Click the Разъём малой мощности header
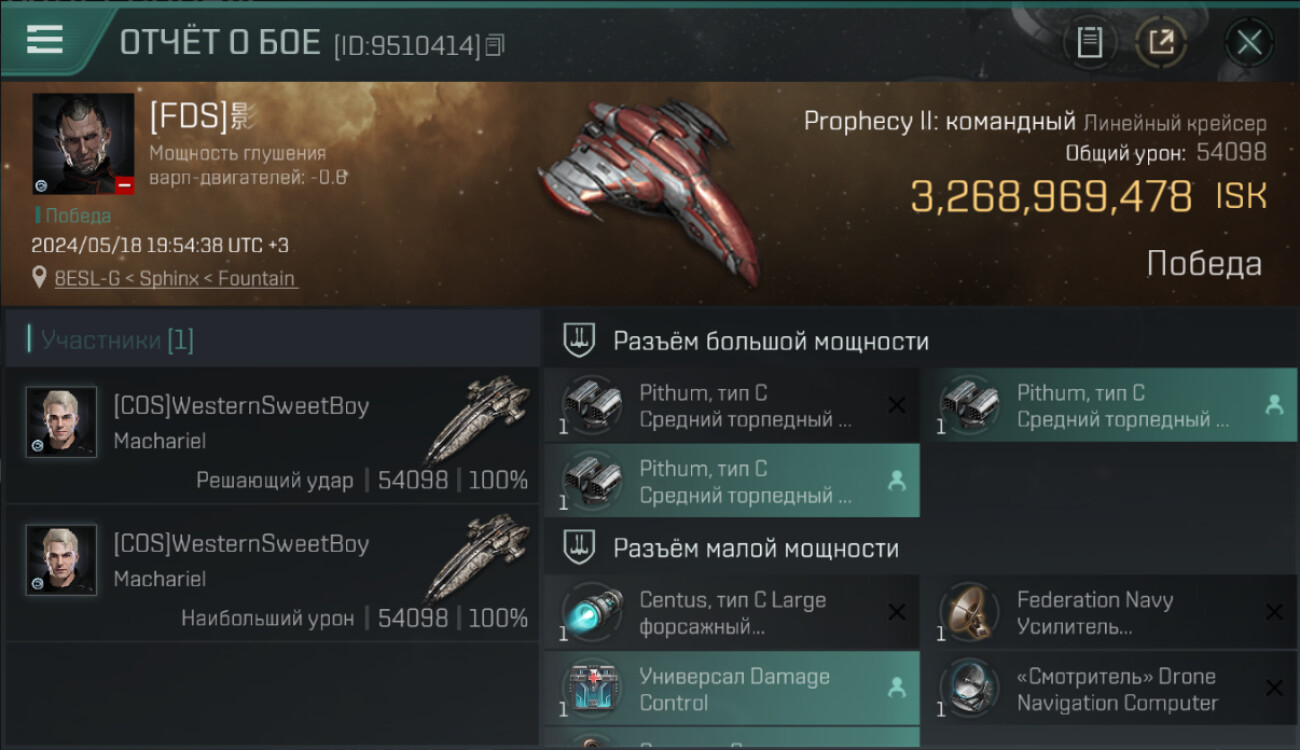This screenshot has width=1300, height=750. coord(755,548)
